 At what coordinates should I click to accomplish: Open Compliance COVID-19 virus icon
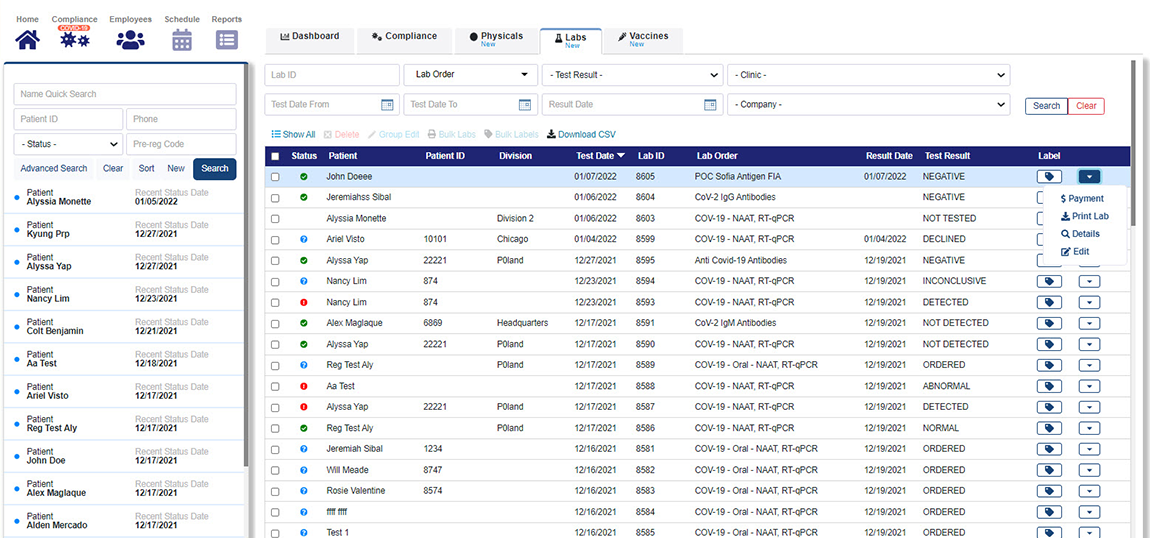[x=74, y=39]
